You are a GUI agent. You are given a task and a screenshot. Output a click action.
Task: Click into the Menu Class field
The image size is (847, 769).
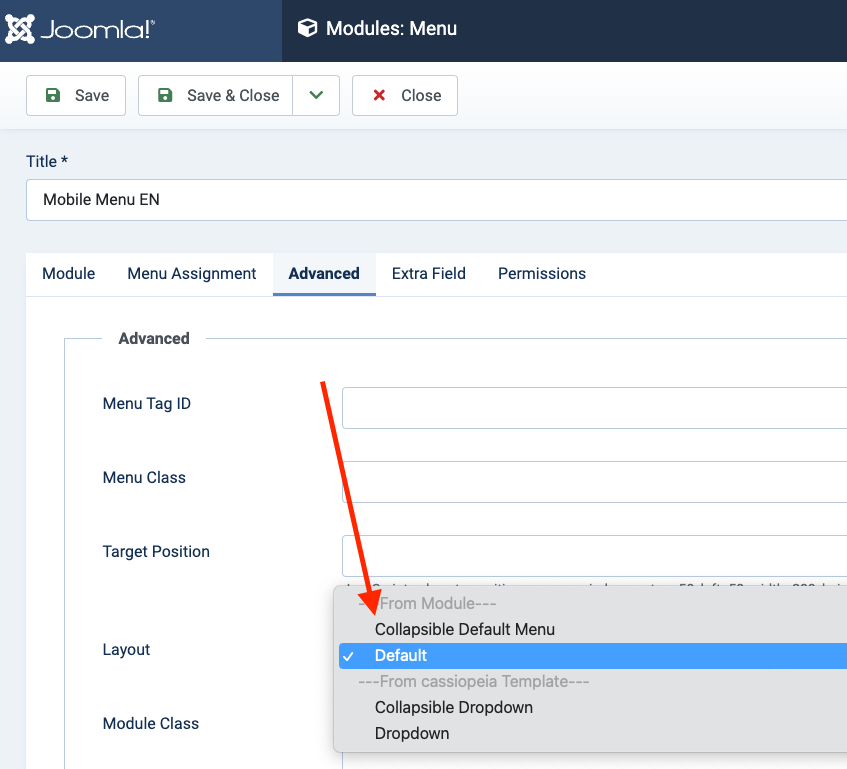594,482
